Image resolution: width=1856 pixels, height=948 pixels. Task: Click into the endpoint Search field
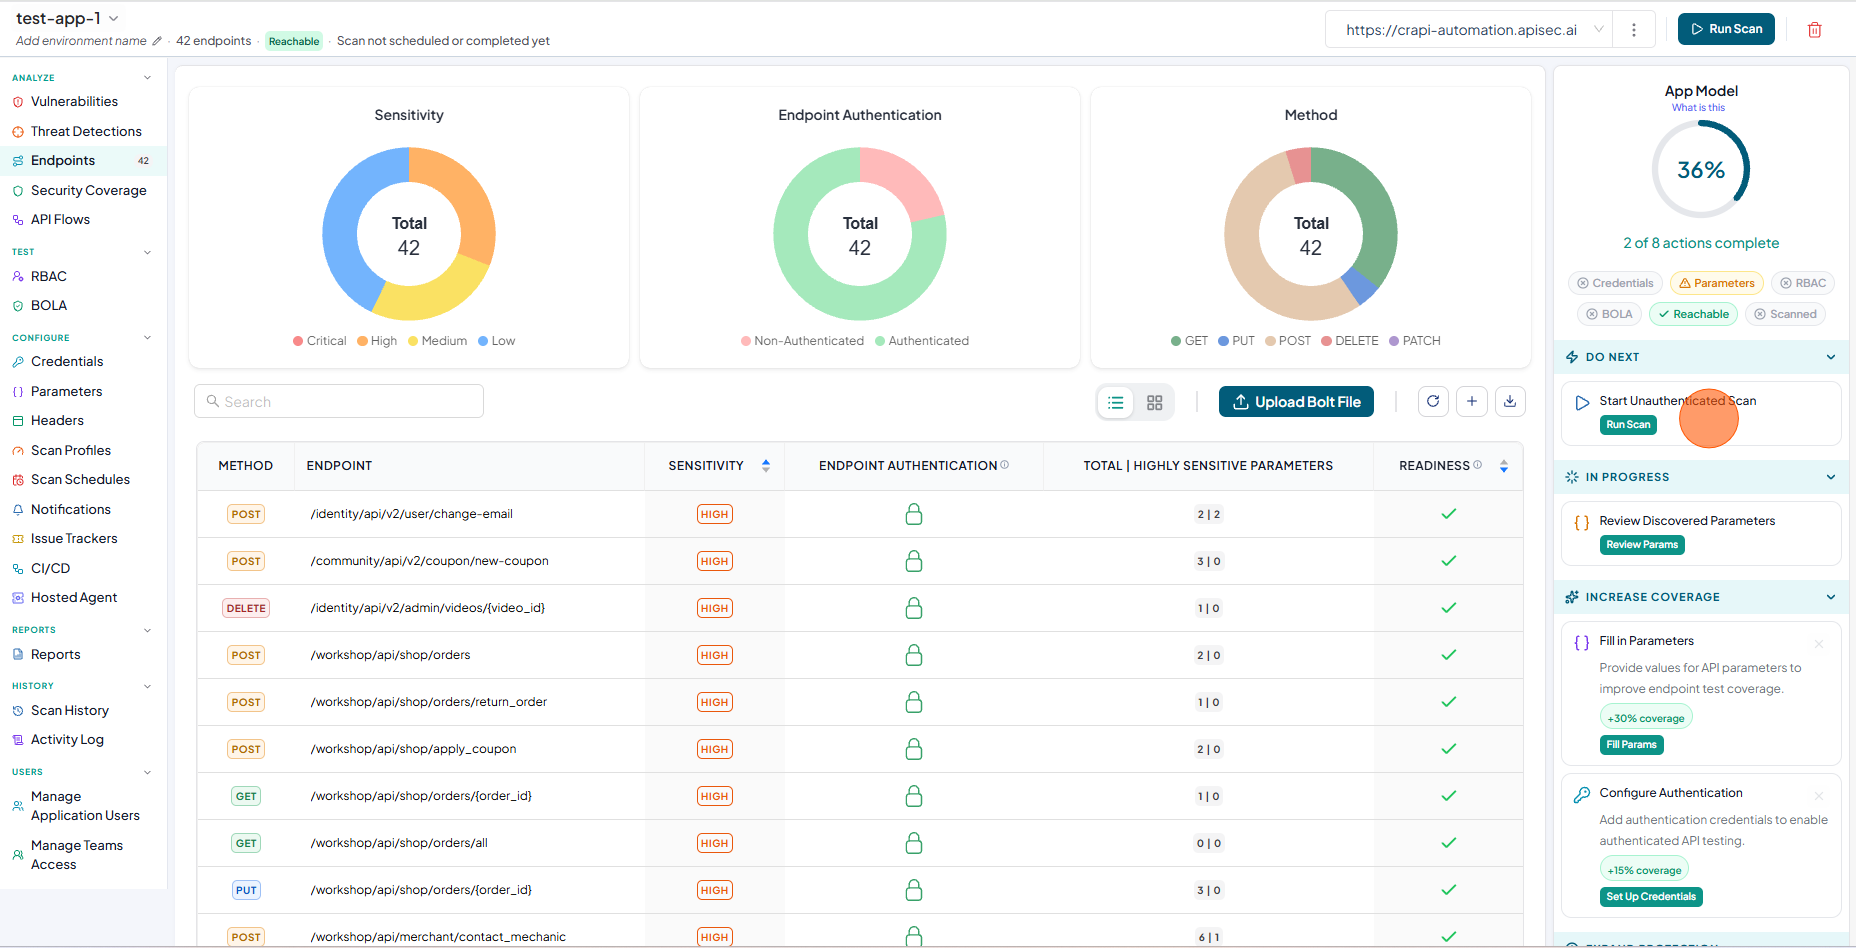339,401
